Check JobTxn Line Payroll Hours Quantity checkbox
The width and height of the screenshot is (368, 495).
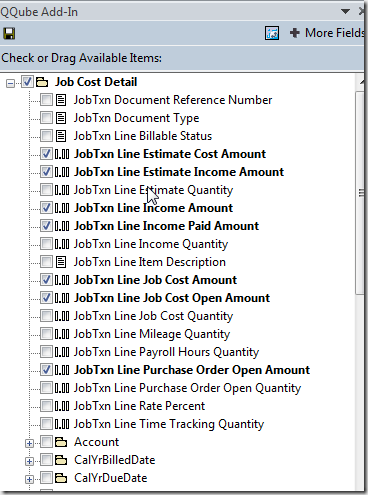coord(46,351)
